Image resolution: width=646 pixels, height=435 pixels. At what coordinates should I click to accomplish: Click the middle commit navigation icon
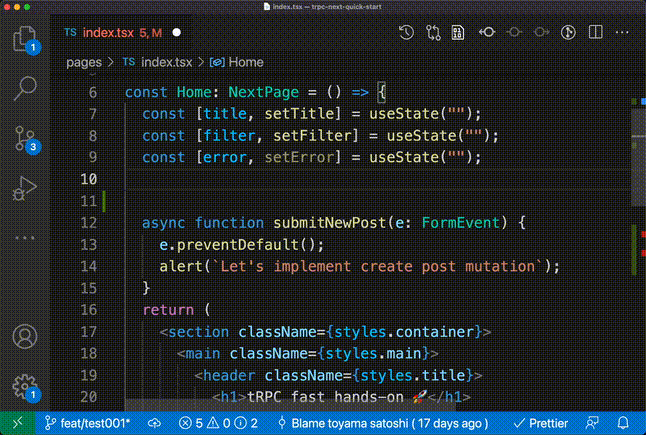[x=514, y=32]
